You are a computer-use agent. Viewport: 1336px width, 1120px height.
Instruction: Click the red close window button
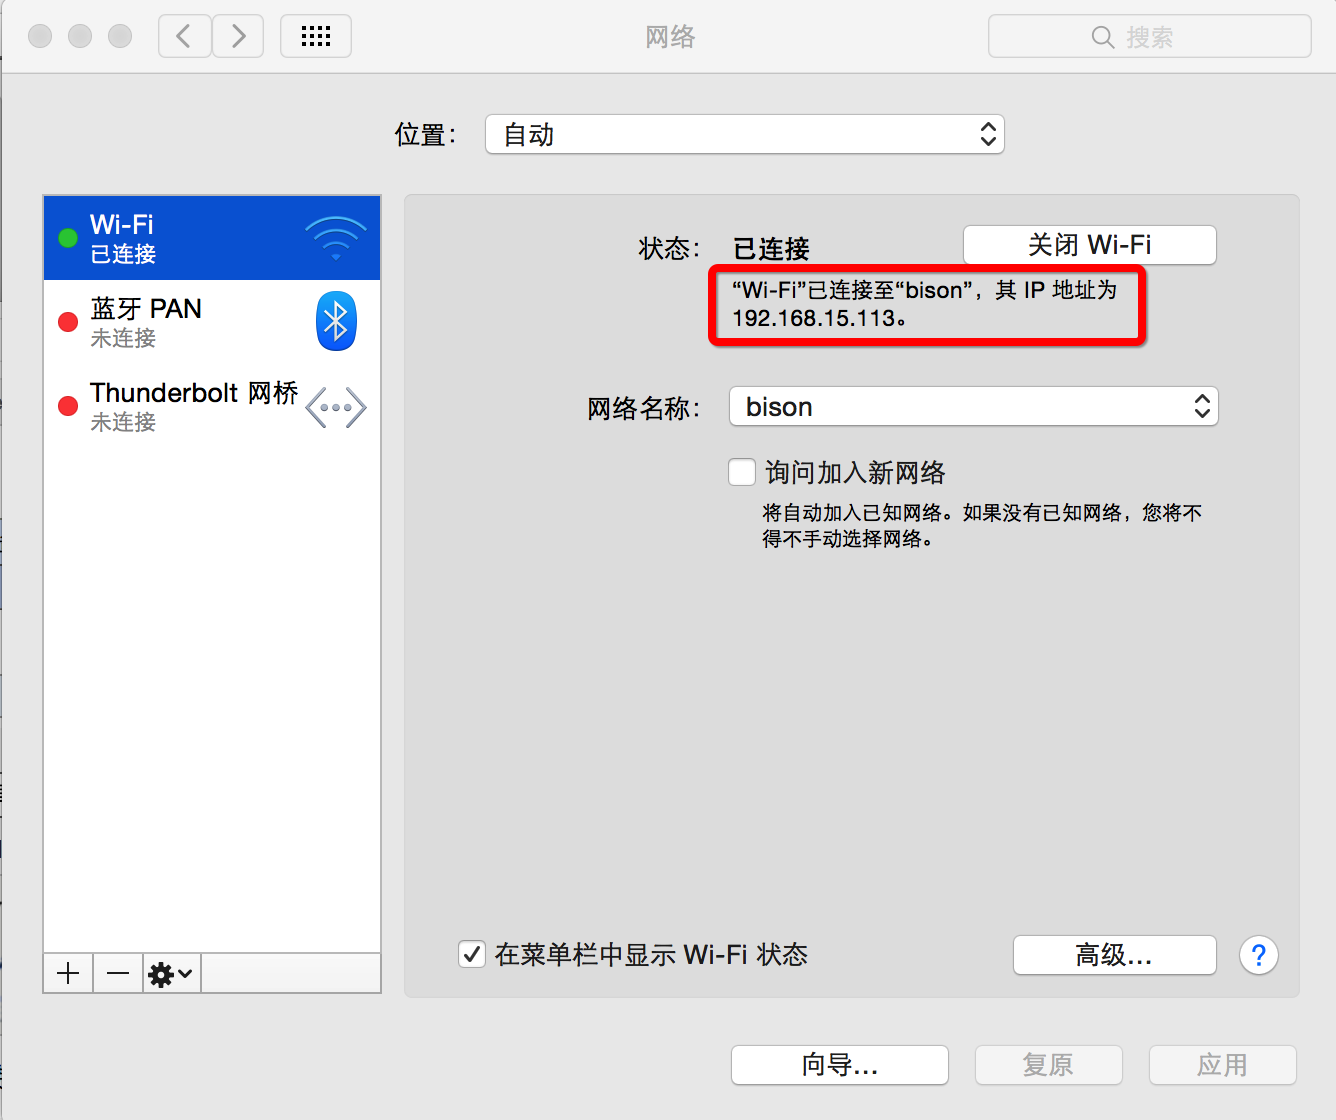(x=40, y=37)
